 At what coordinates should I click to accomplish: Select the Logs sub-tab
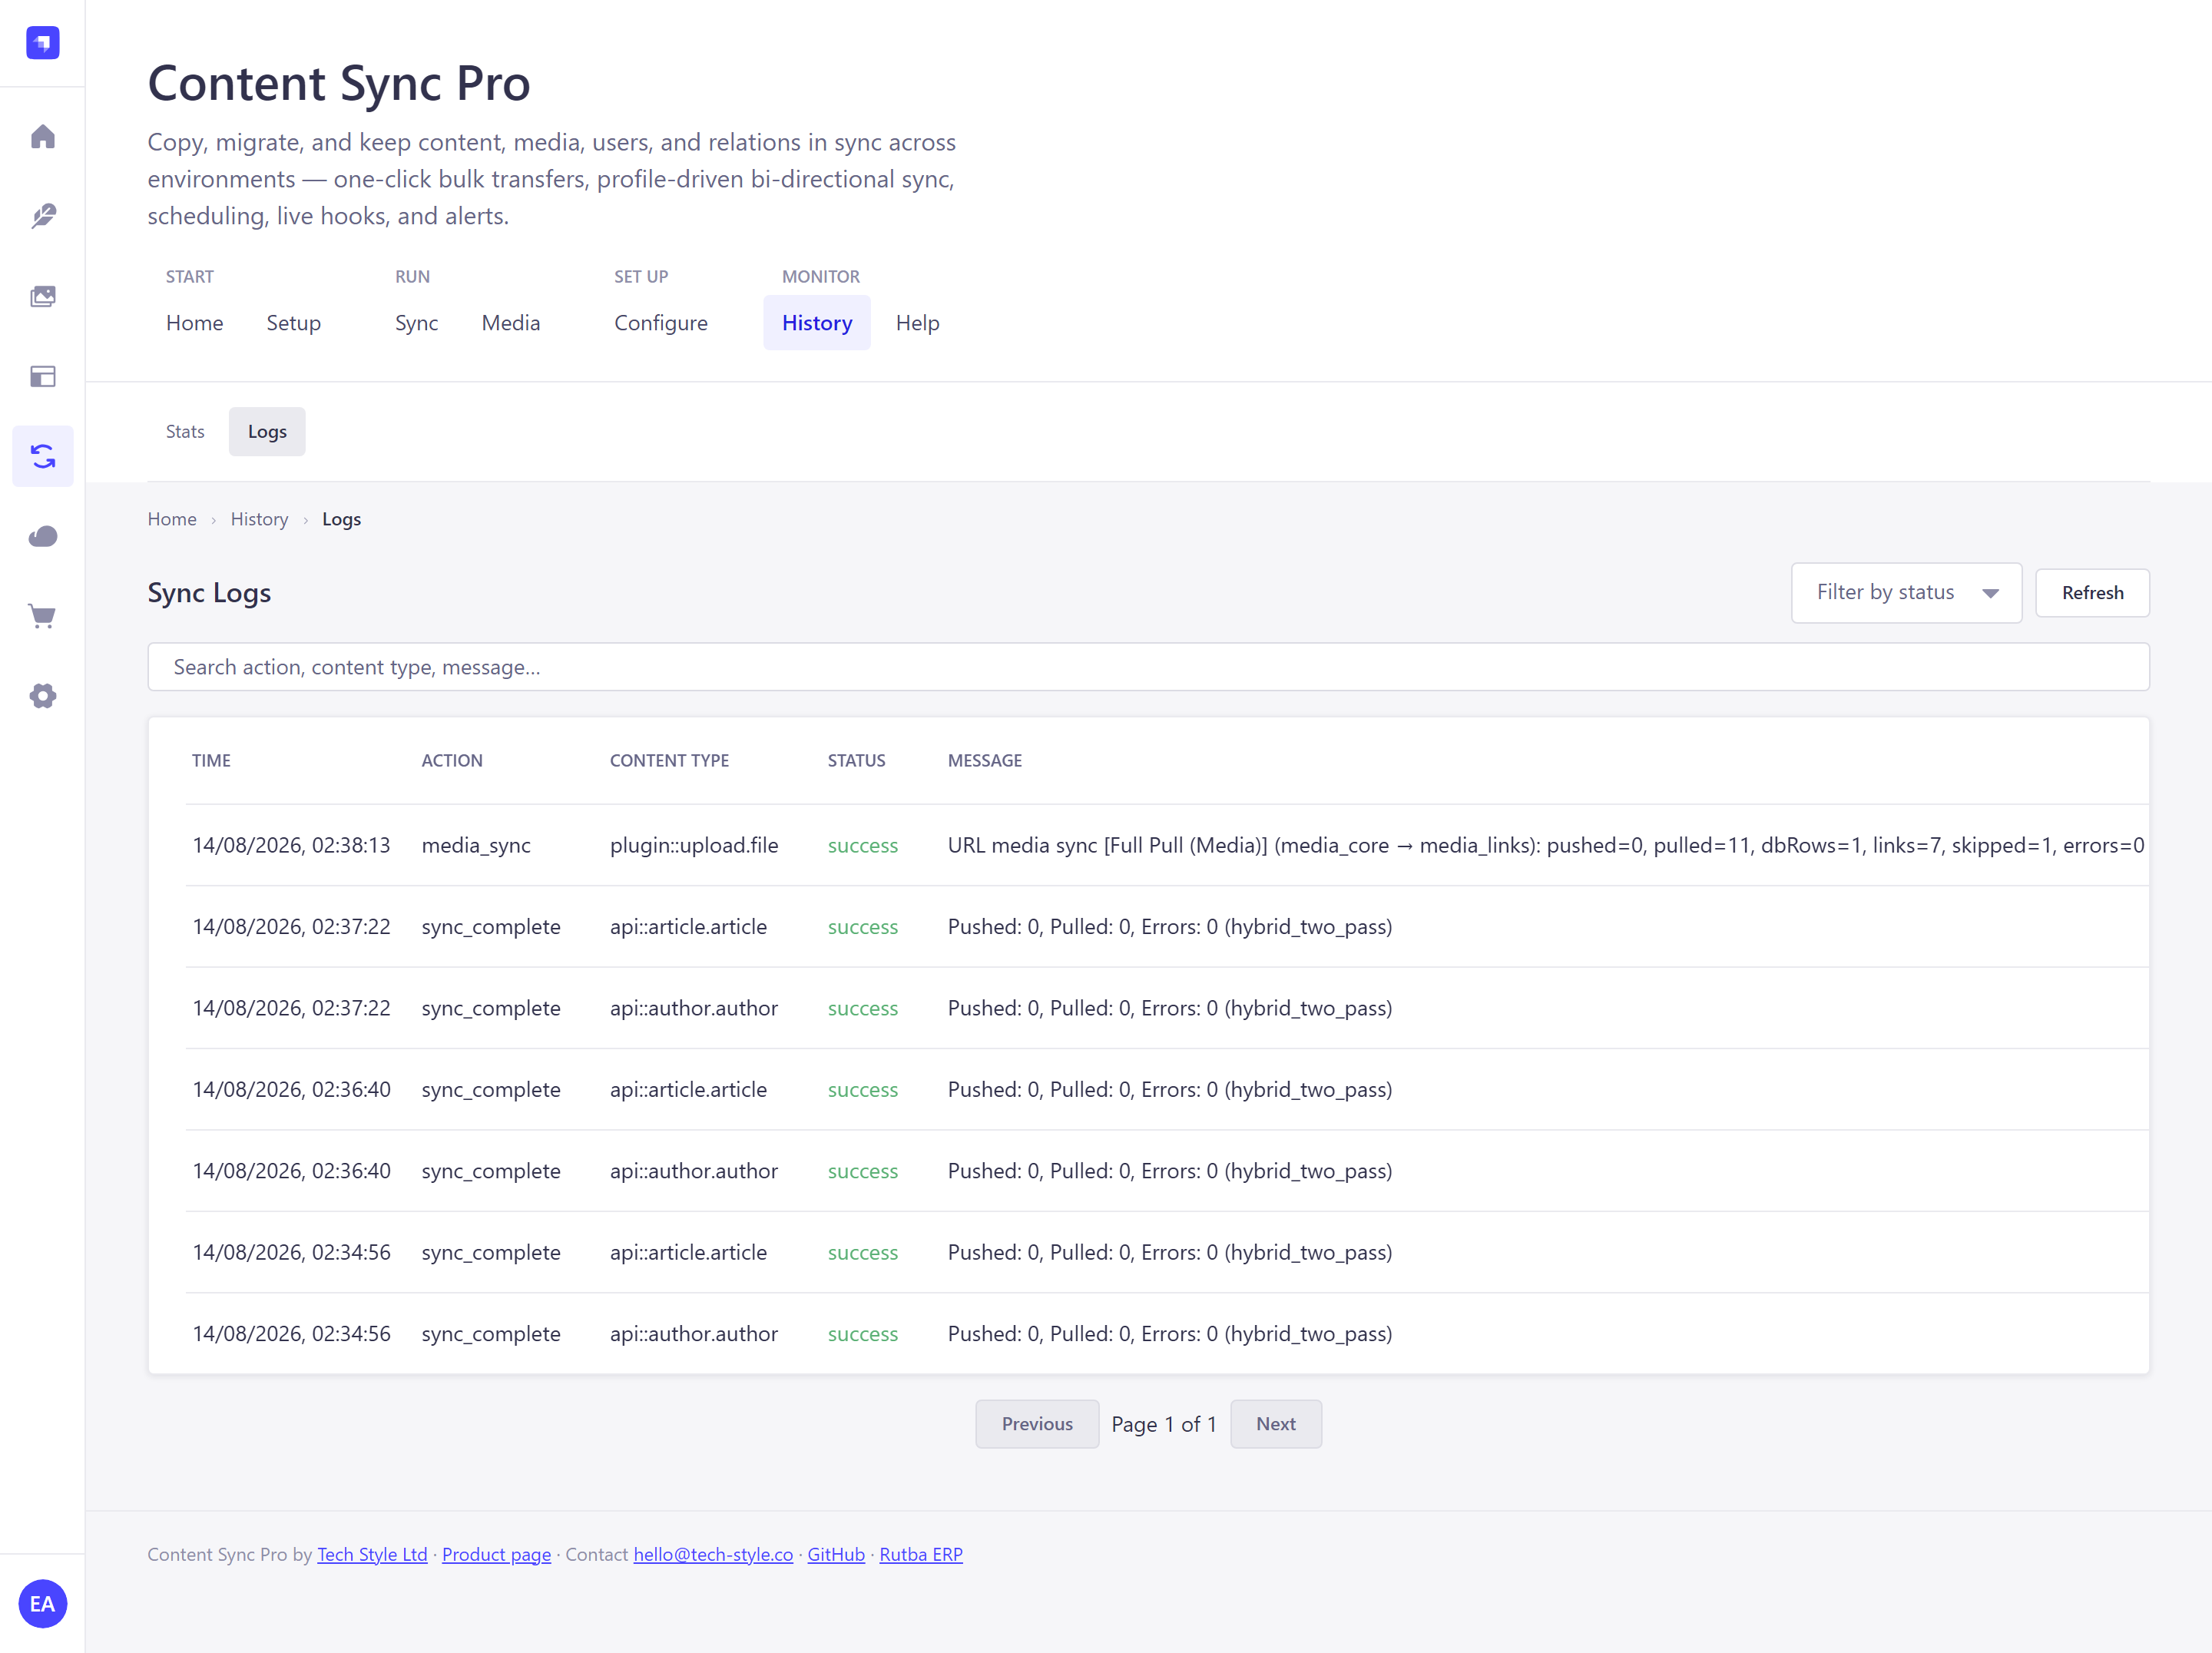pos(267,432)
